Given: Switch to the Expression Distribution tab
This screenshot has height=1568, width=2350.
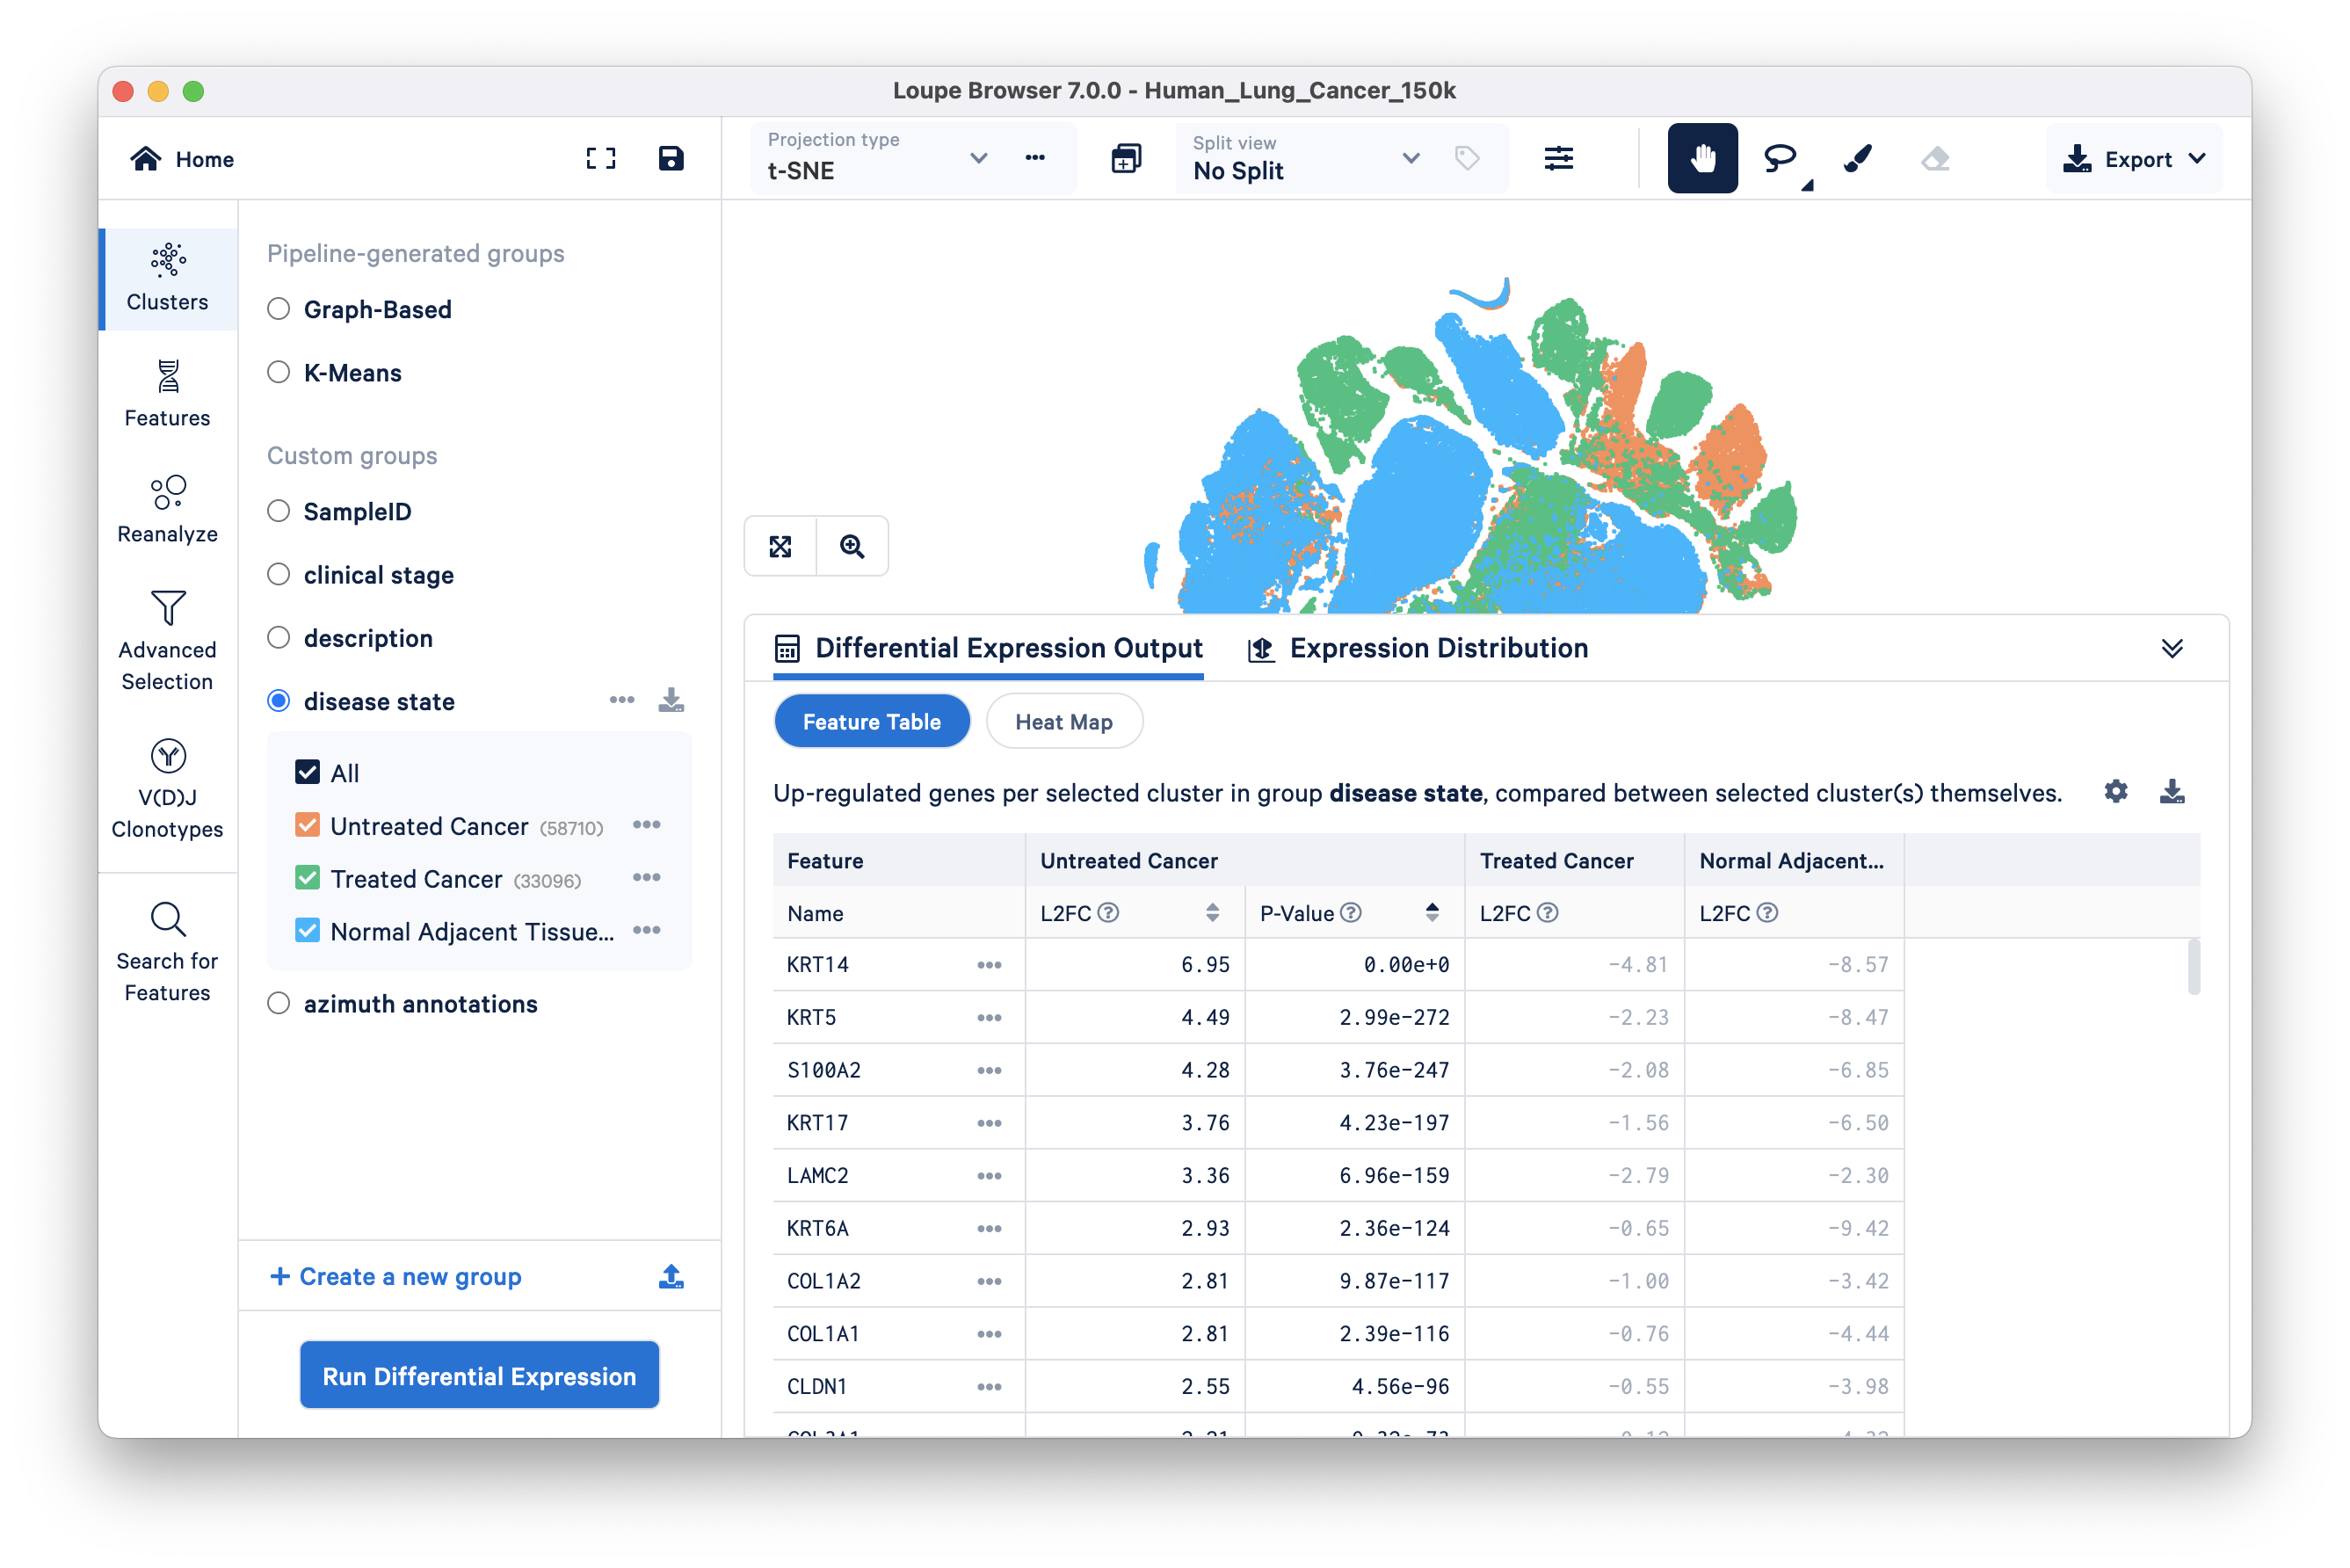Looking at the screenshot, I should point(1418,648).
